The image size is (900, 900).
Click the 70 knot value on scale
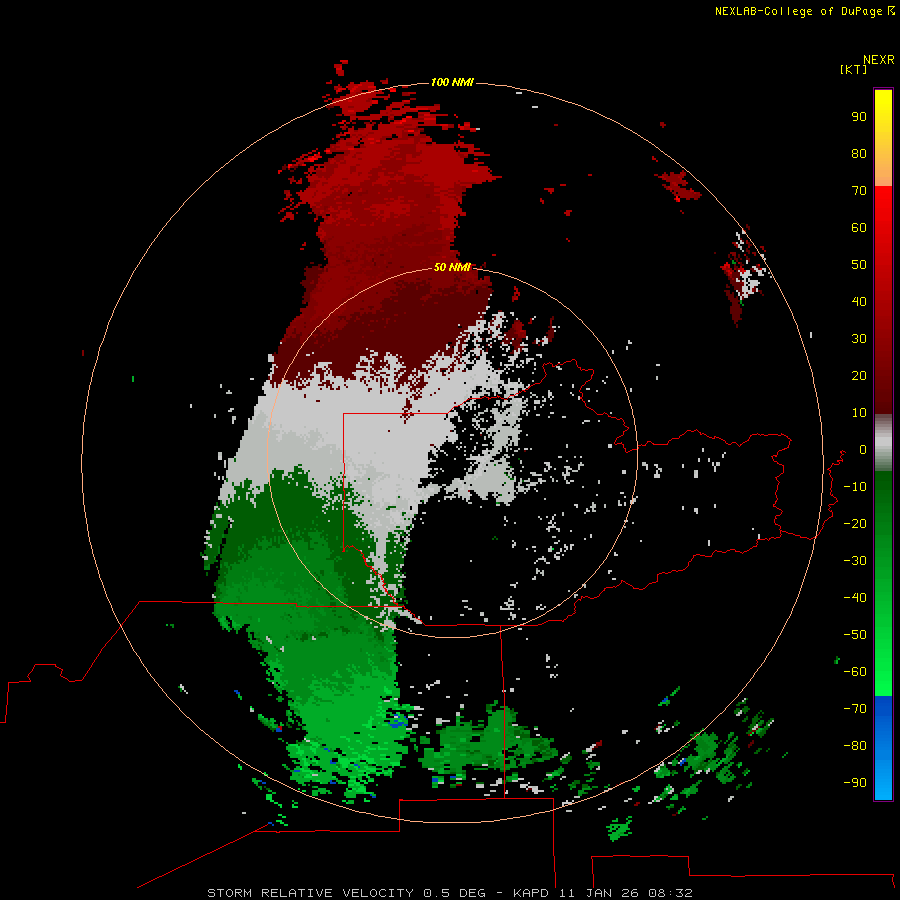(859, 191)
